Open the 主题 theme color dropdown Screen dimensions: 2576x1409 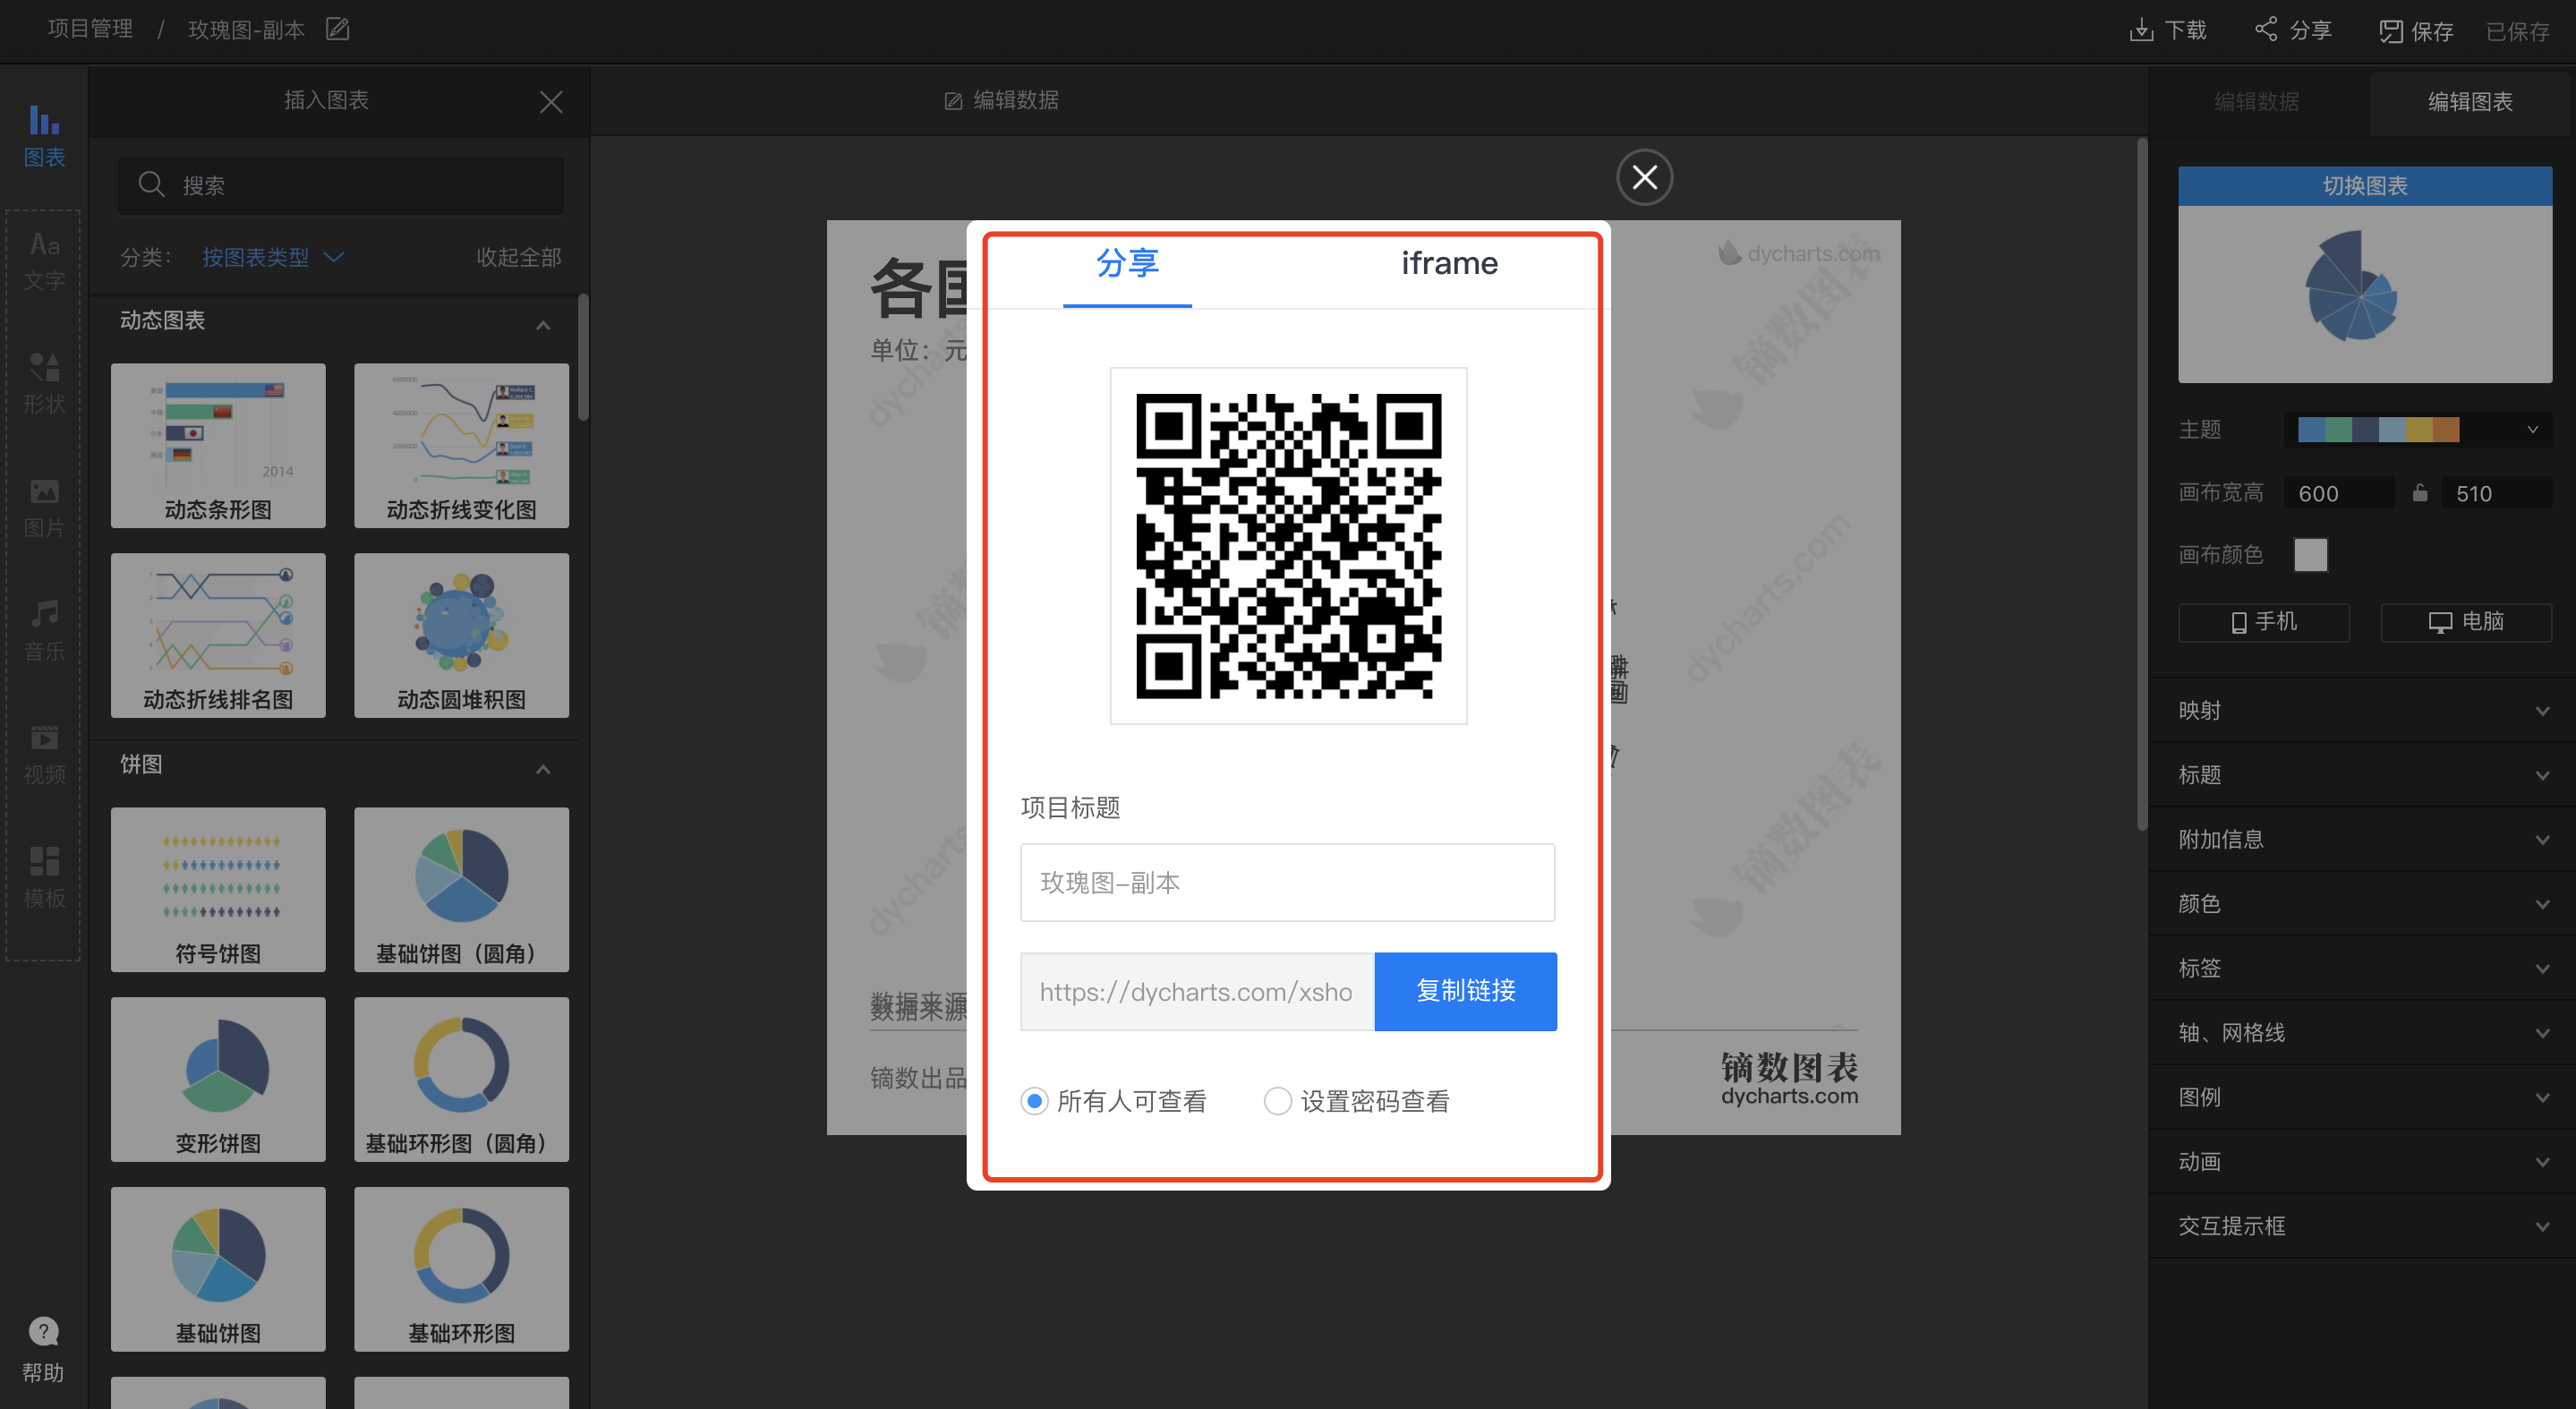click(2417, 430)
